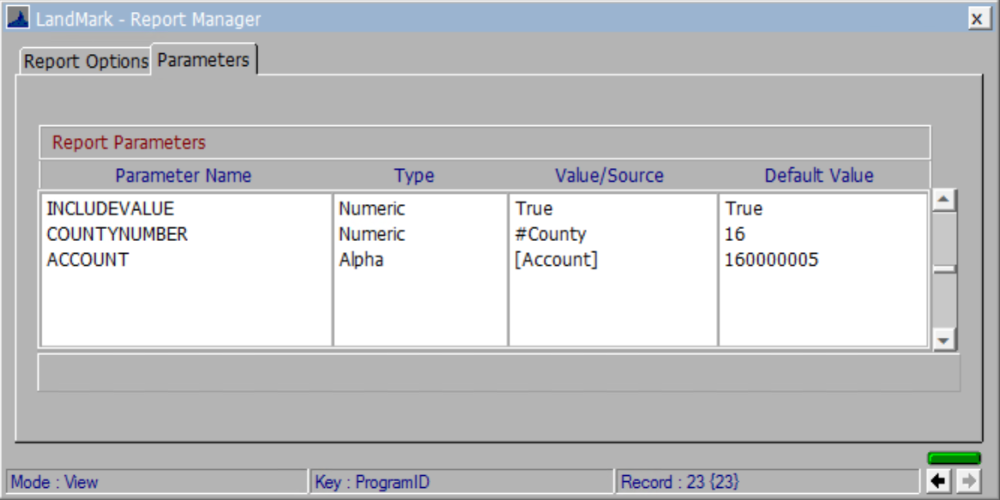1000x500 pixels.
Task: Click the LandMark application icon in title bar
Action: pos(17,18)
